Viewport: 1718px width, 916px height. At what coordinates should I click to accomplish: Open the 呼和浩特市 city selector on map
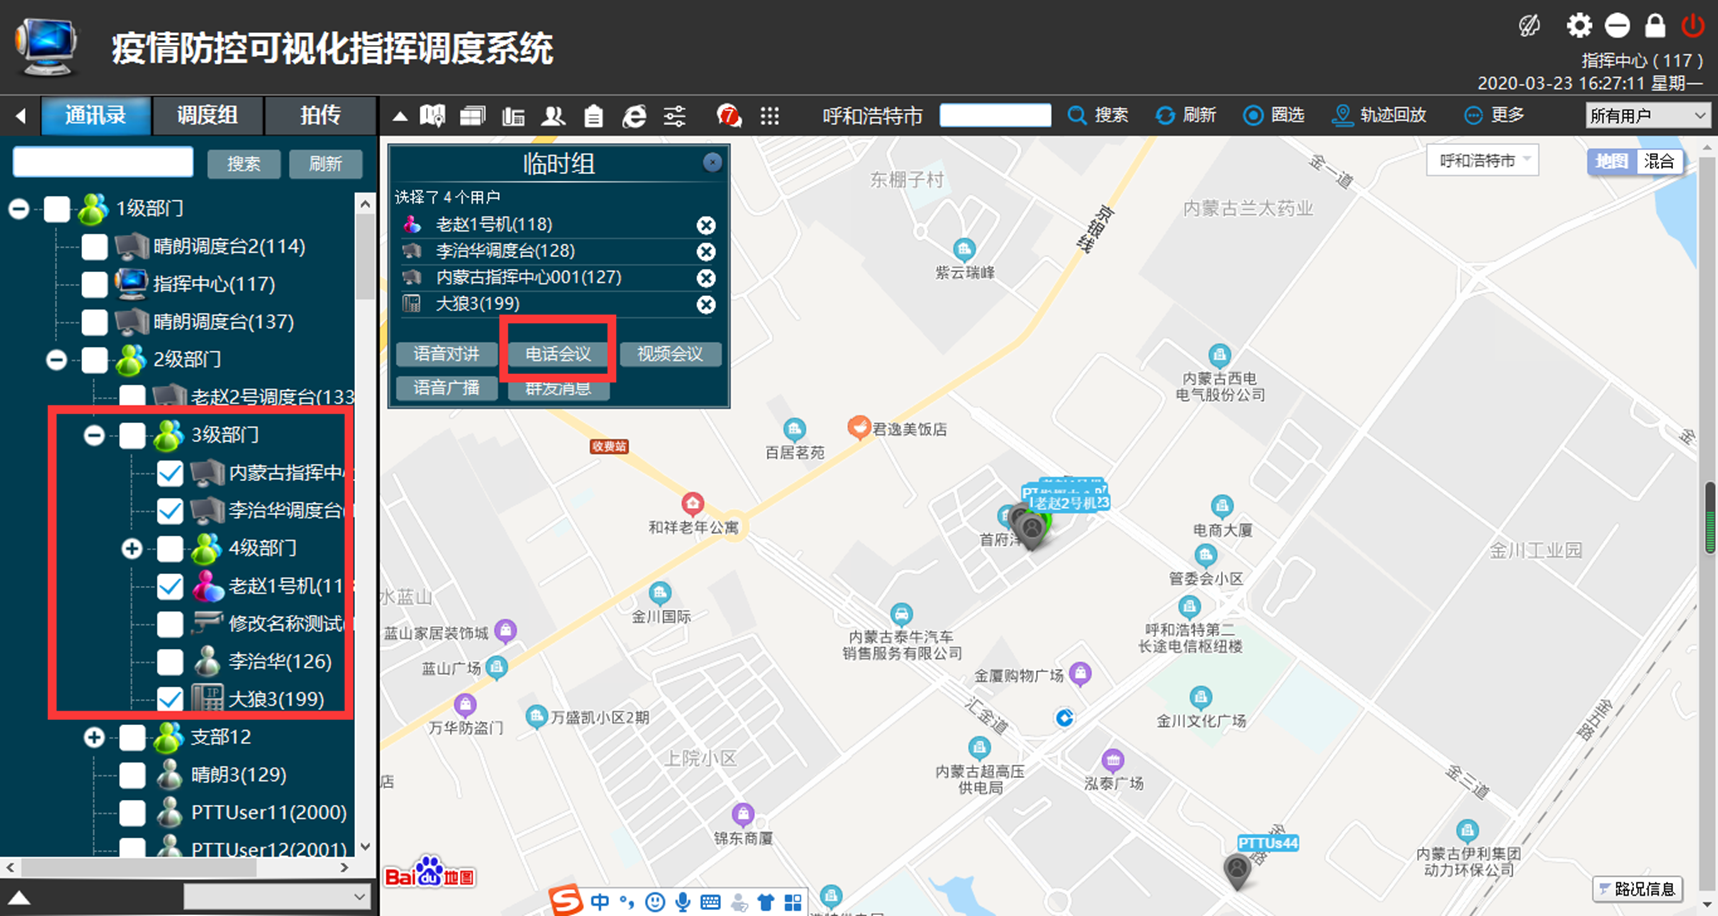(1484, 160)
